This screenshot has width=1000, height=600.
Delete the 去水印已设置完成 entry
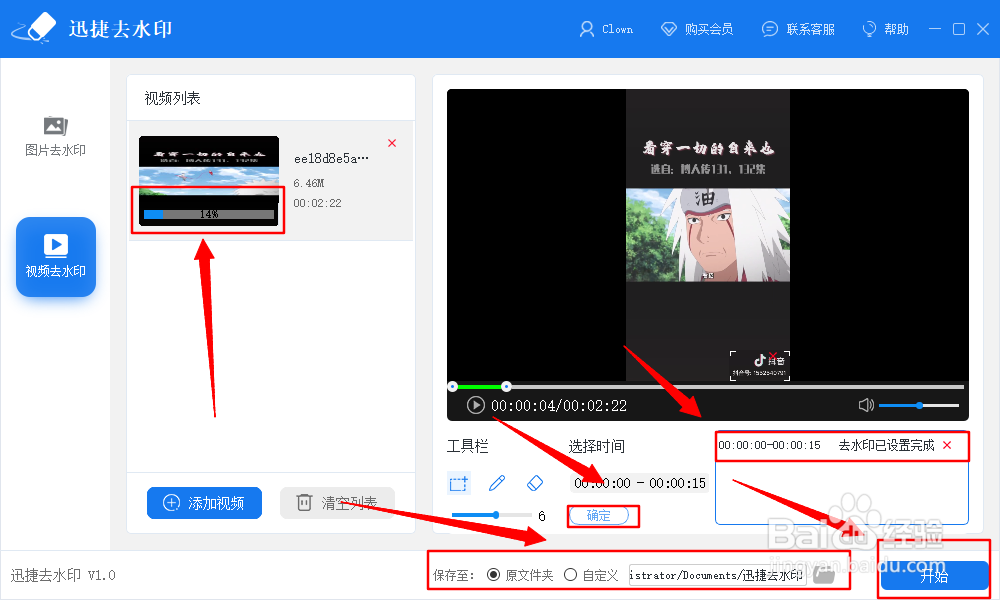(947, 445)
